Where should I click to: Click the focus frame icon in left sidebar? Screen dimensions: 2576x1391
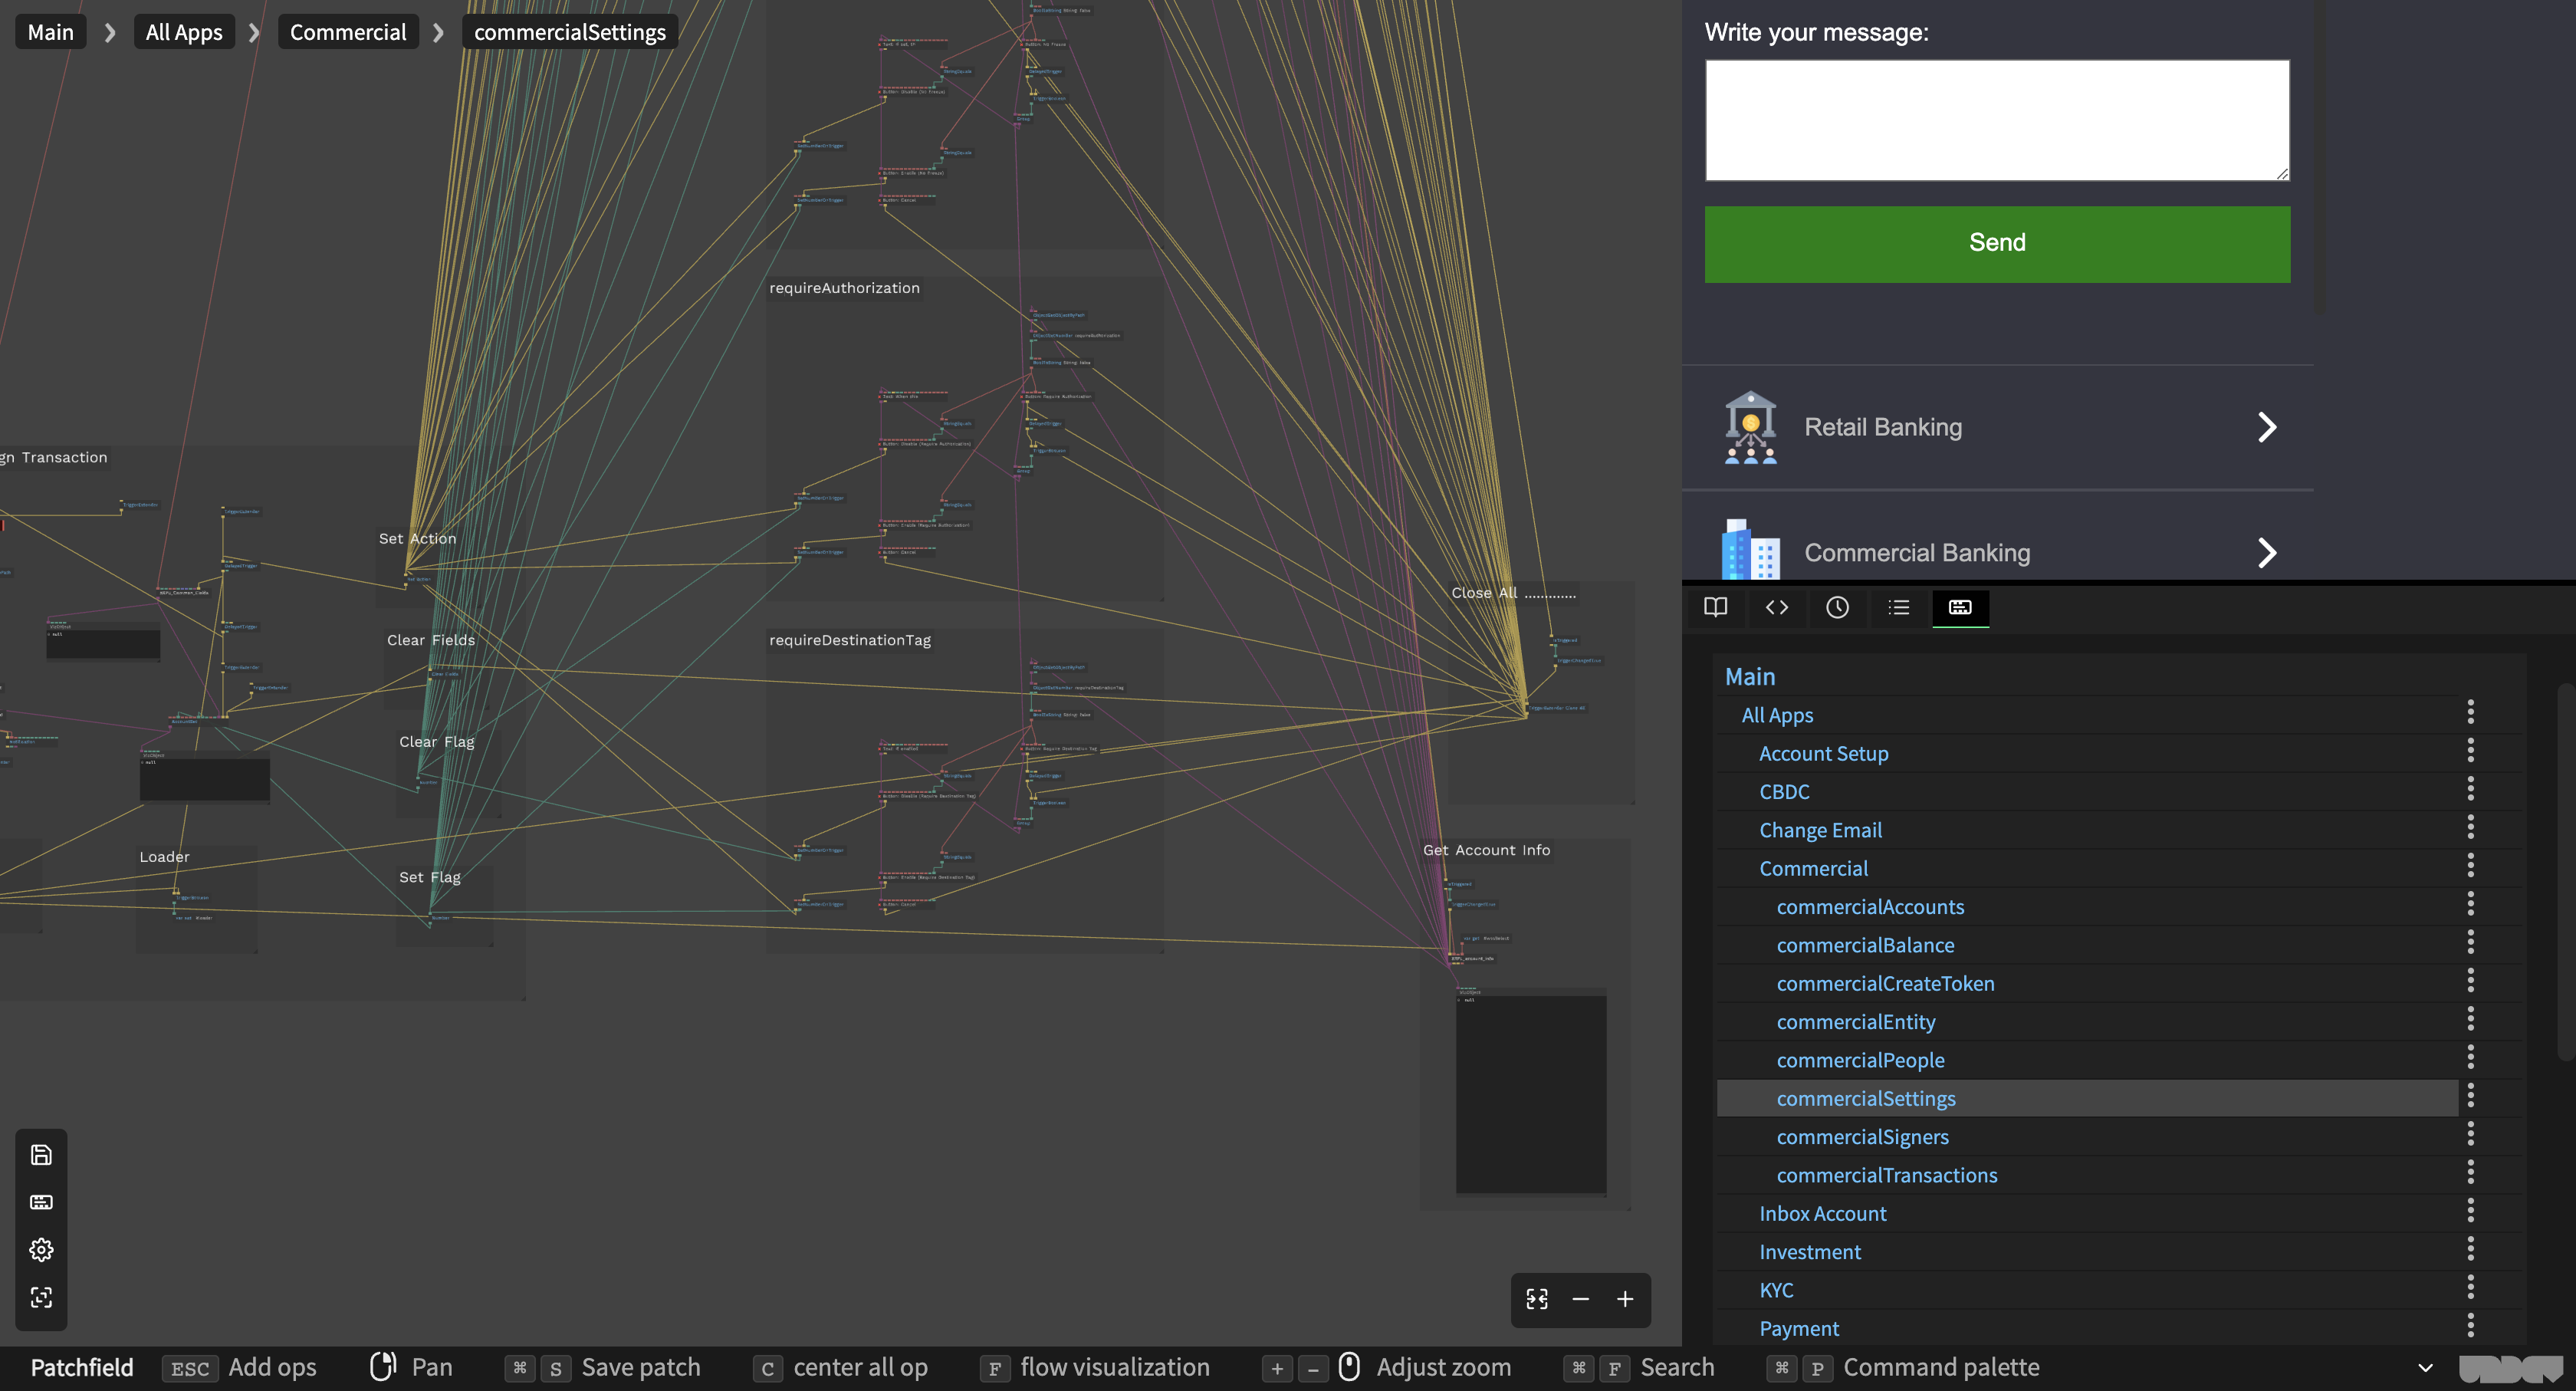pyautogui.click(x=41, y=1298)
